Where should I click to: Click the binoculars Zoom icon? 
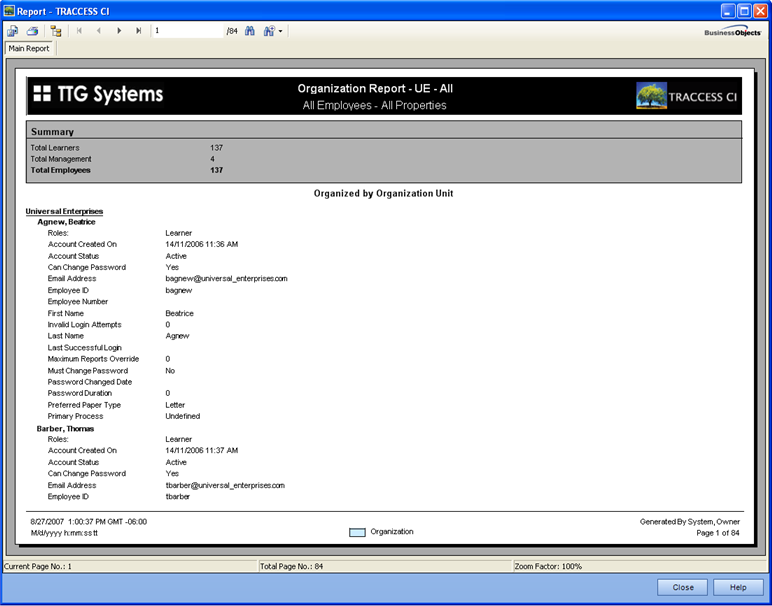(269, 31)
